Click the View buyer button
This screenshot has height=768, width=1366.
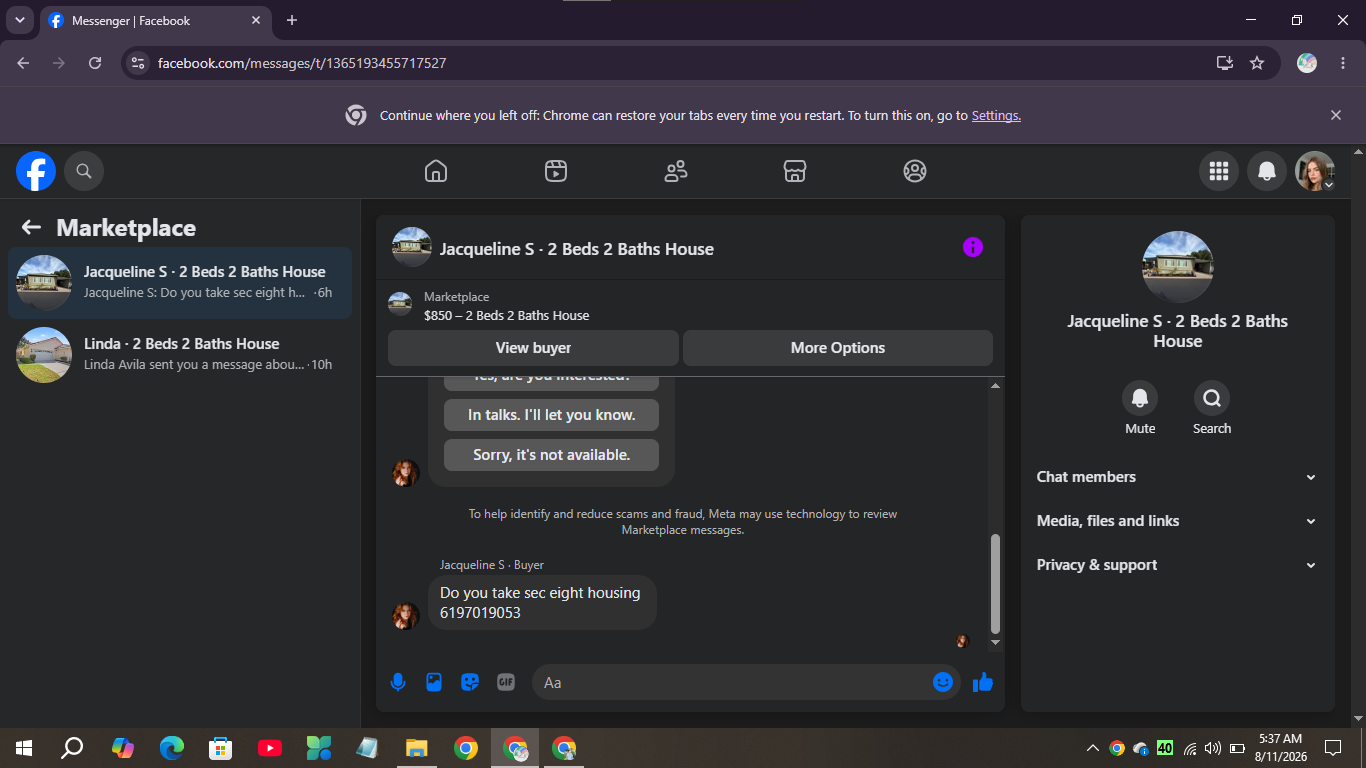[533, 348]
